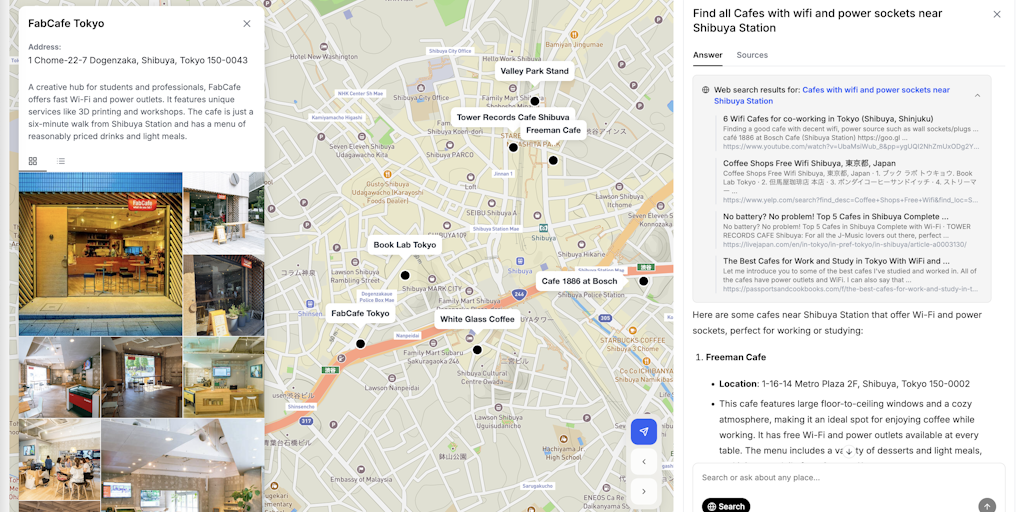This screenshot has height=512, width=1024.
Task: Switch to the Sources tab
Action: tap(752, 55)
